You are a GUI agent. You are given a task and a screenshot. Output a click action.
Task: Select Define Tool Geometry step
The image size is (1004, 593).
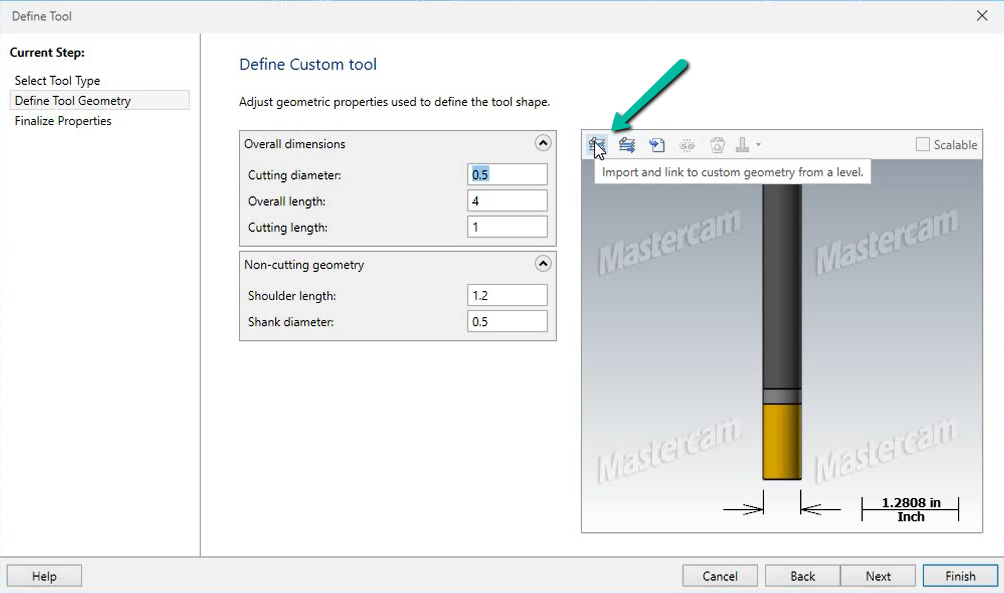click(99, 101)
